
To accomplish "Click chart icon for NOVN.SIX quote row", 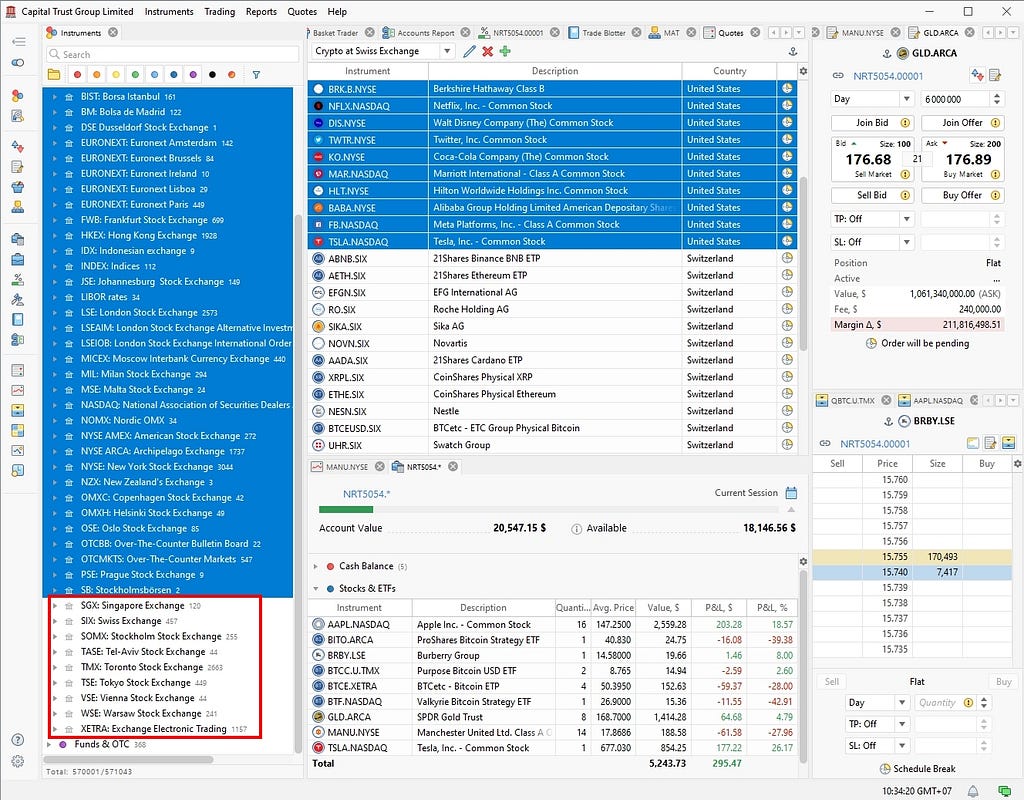I will coord(787,343).
